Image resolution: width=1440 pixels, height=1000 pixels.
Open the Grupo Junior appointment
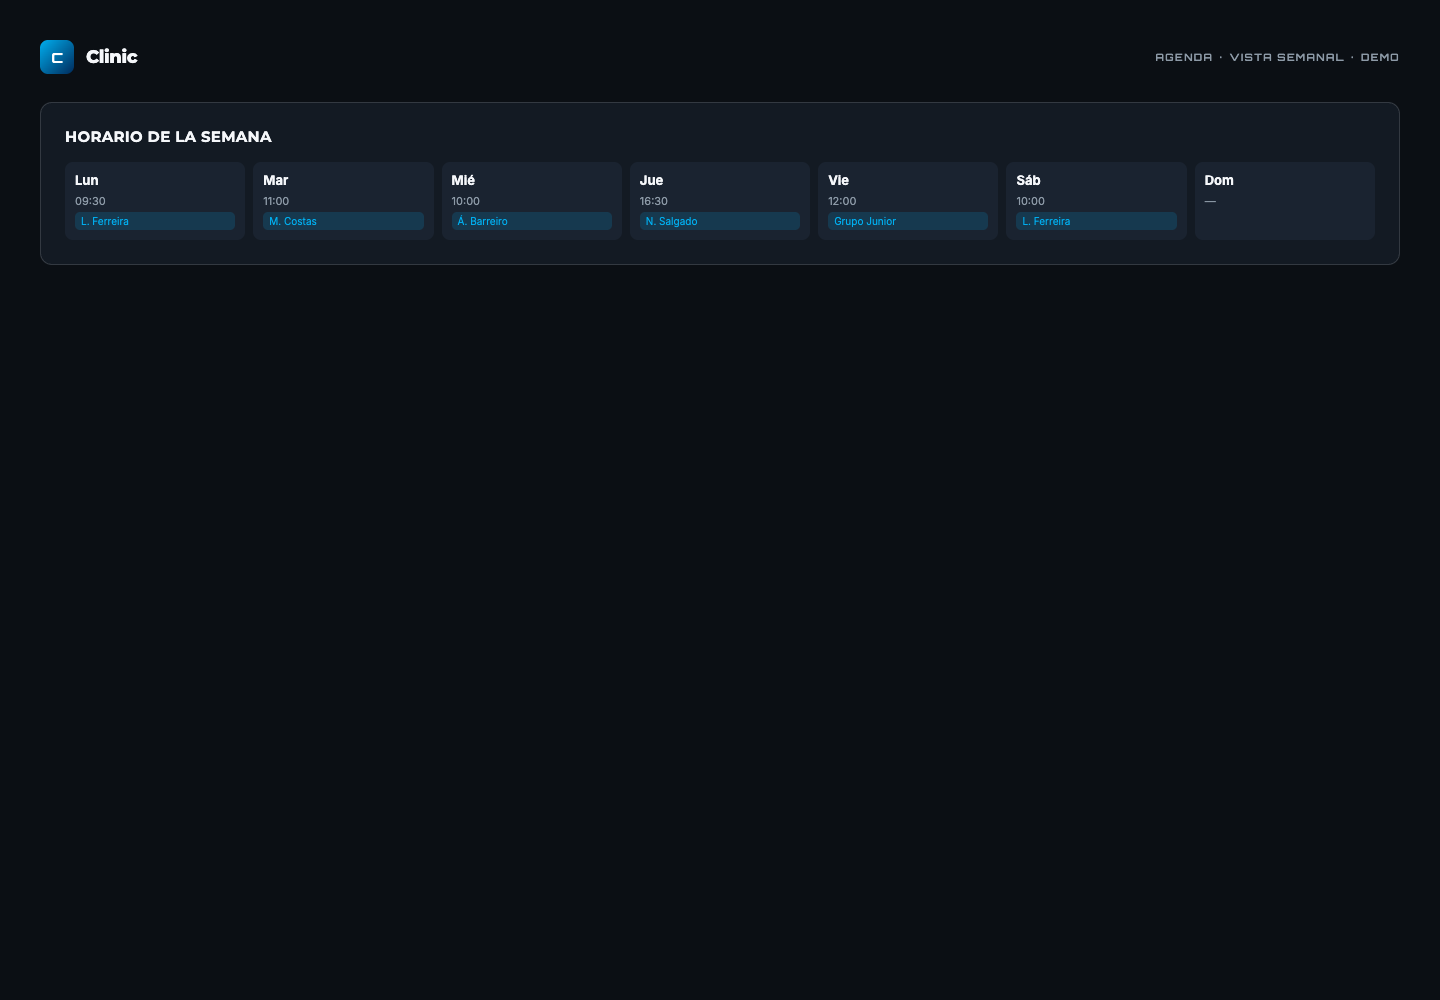click(908, 221)
